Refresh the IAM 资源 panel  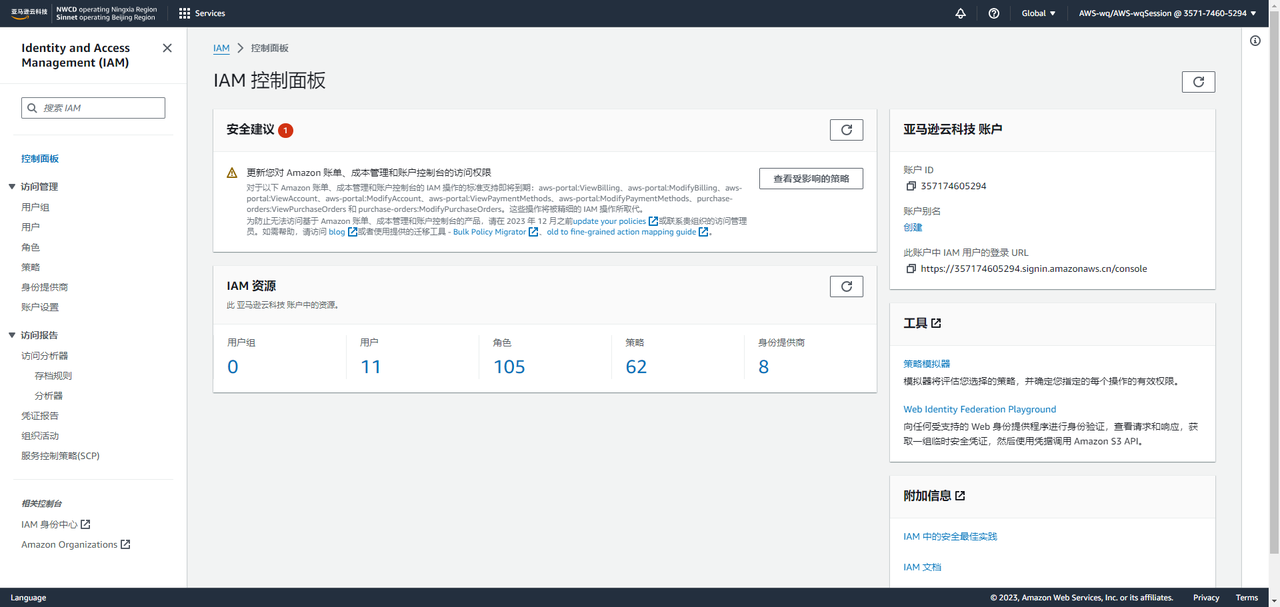point(846,286)
